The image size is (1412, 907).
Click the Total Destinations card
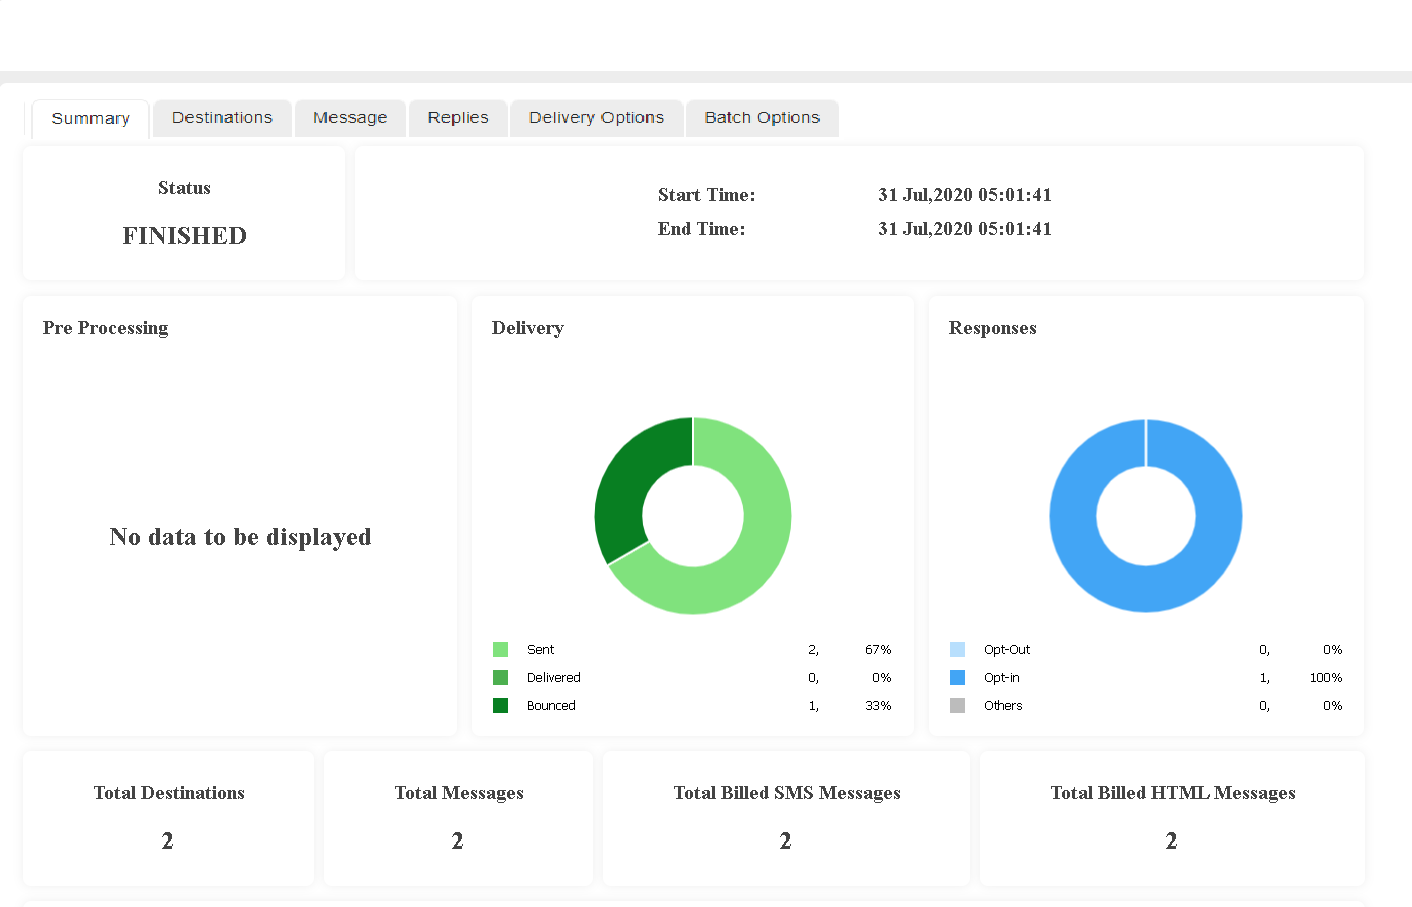coord(168,818)
